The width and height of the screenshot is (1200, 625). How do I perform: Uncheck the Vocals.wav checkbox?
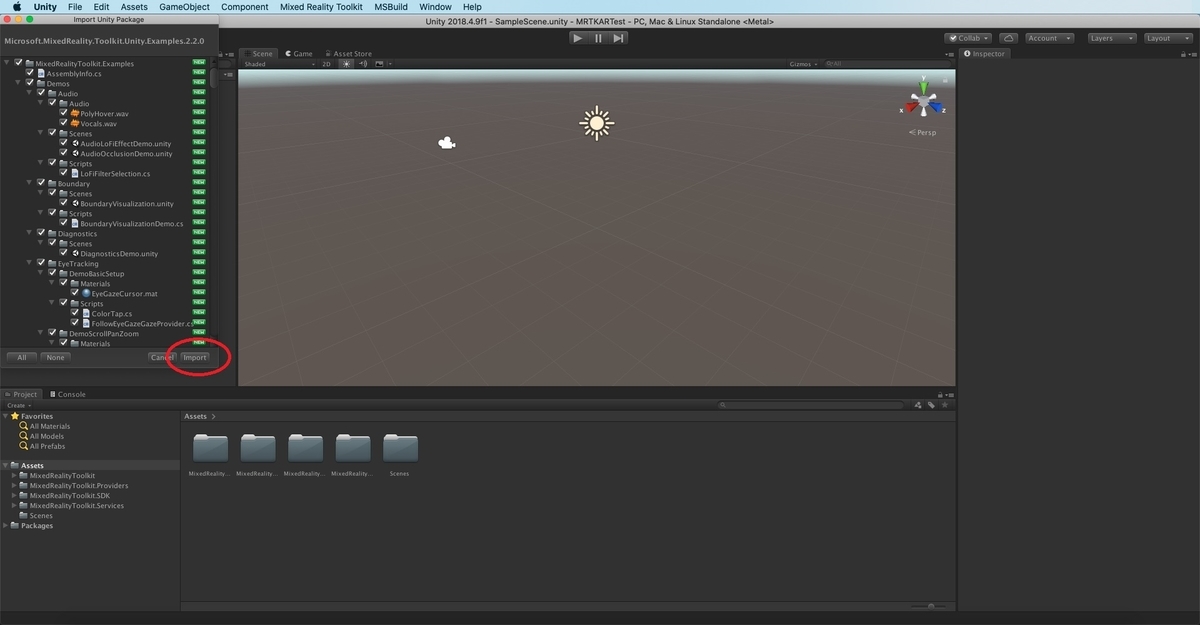pos(63,124)
